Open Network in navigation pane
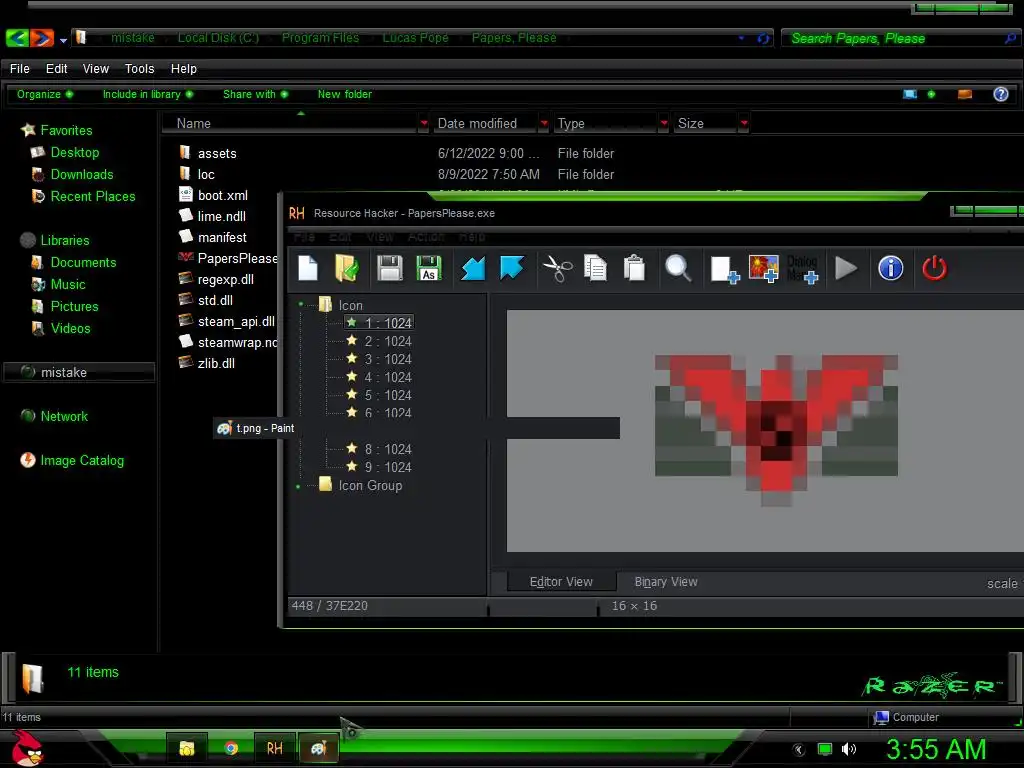The height and width of the screenshot is (768, 1024). pyautogui.click(x=54, y=416)
